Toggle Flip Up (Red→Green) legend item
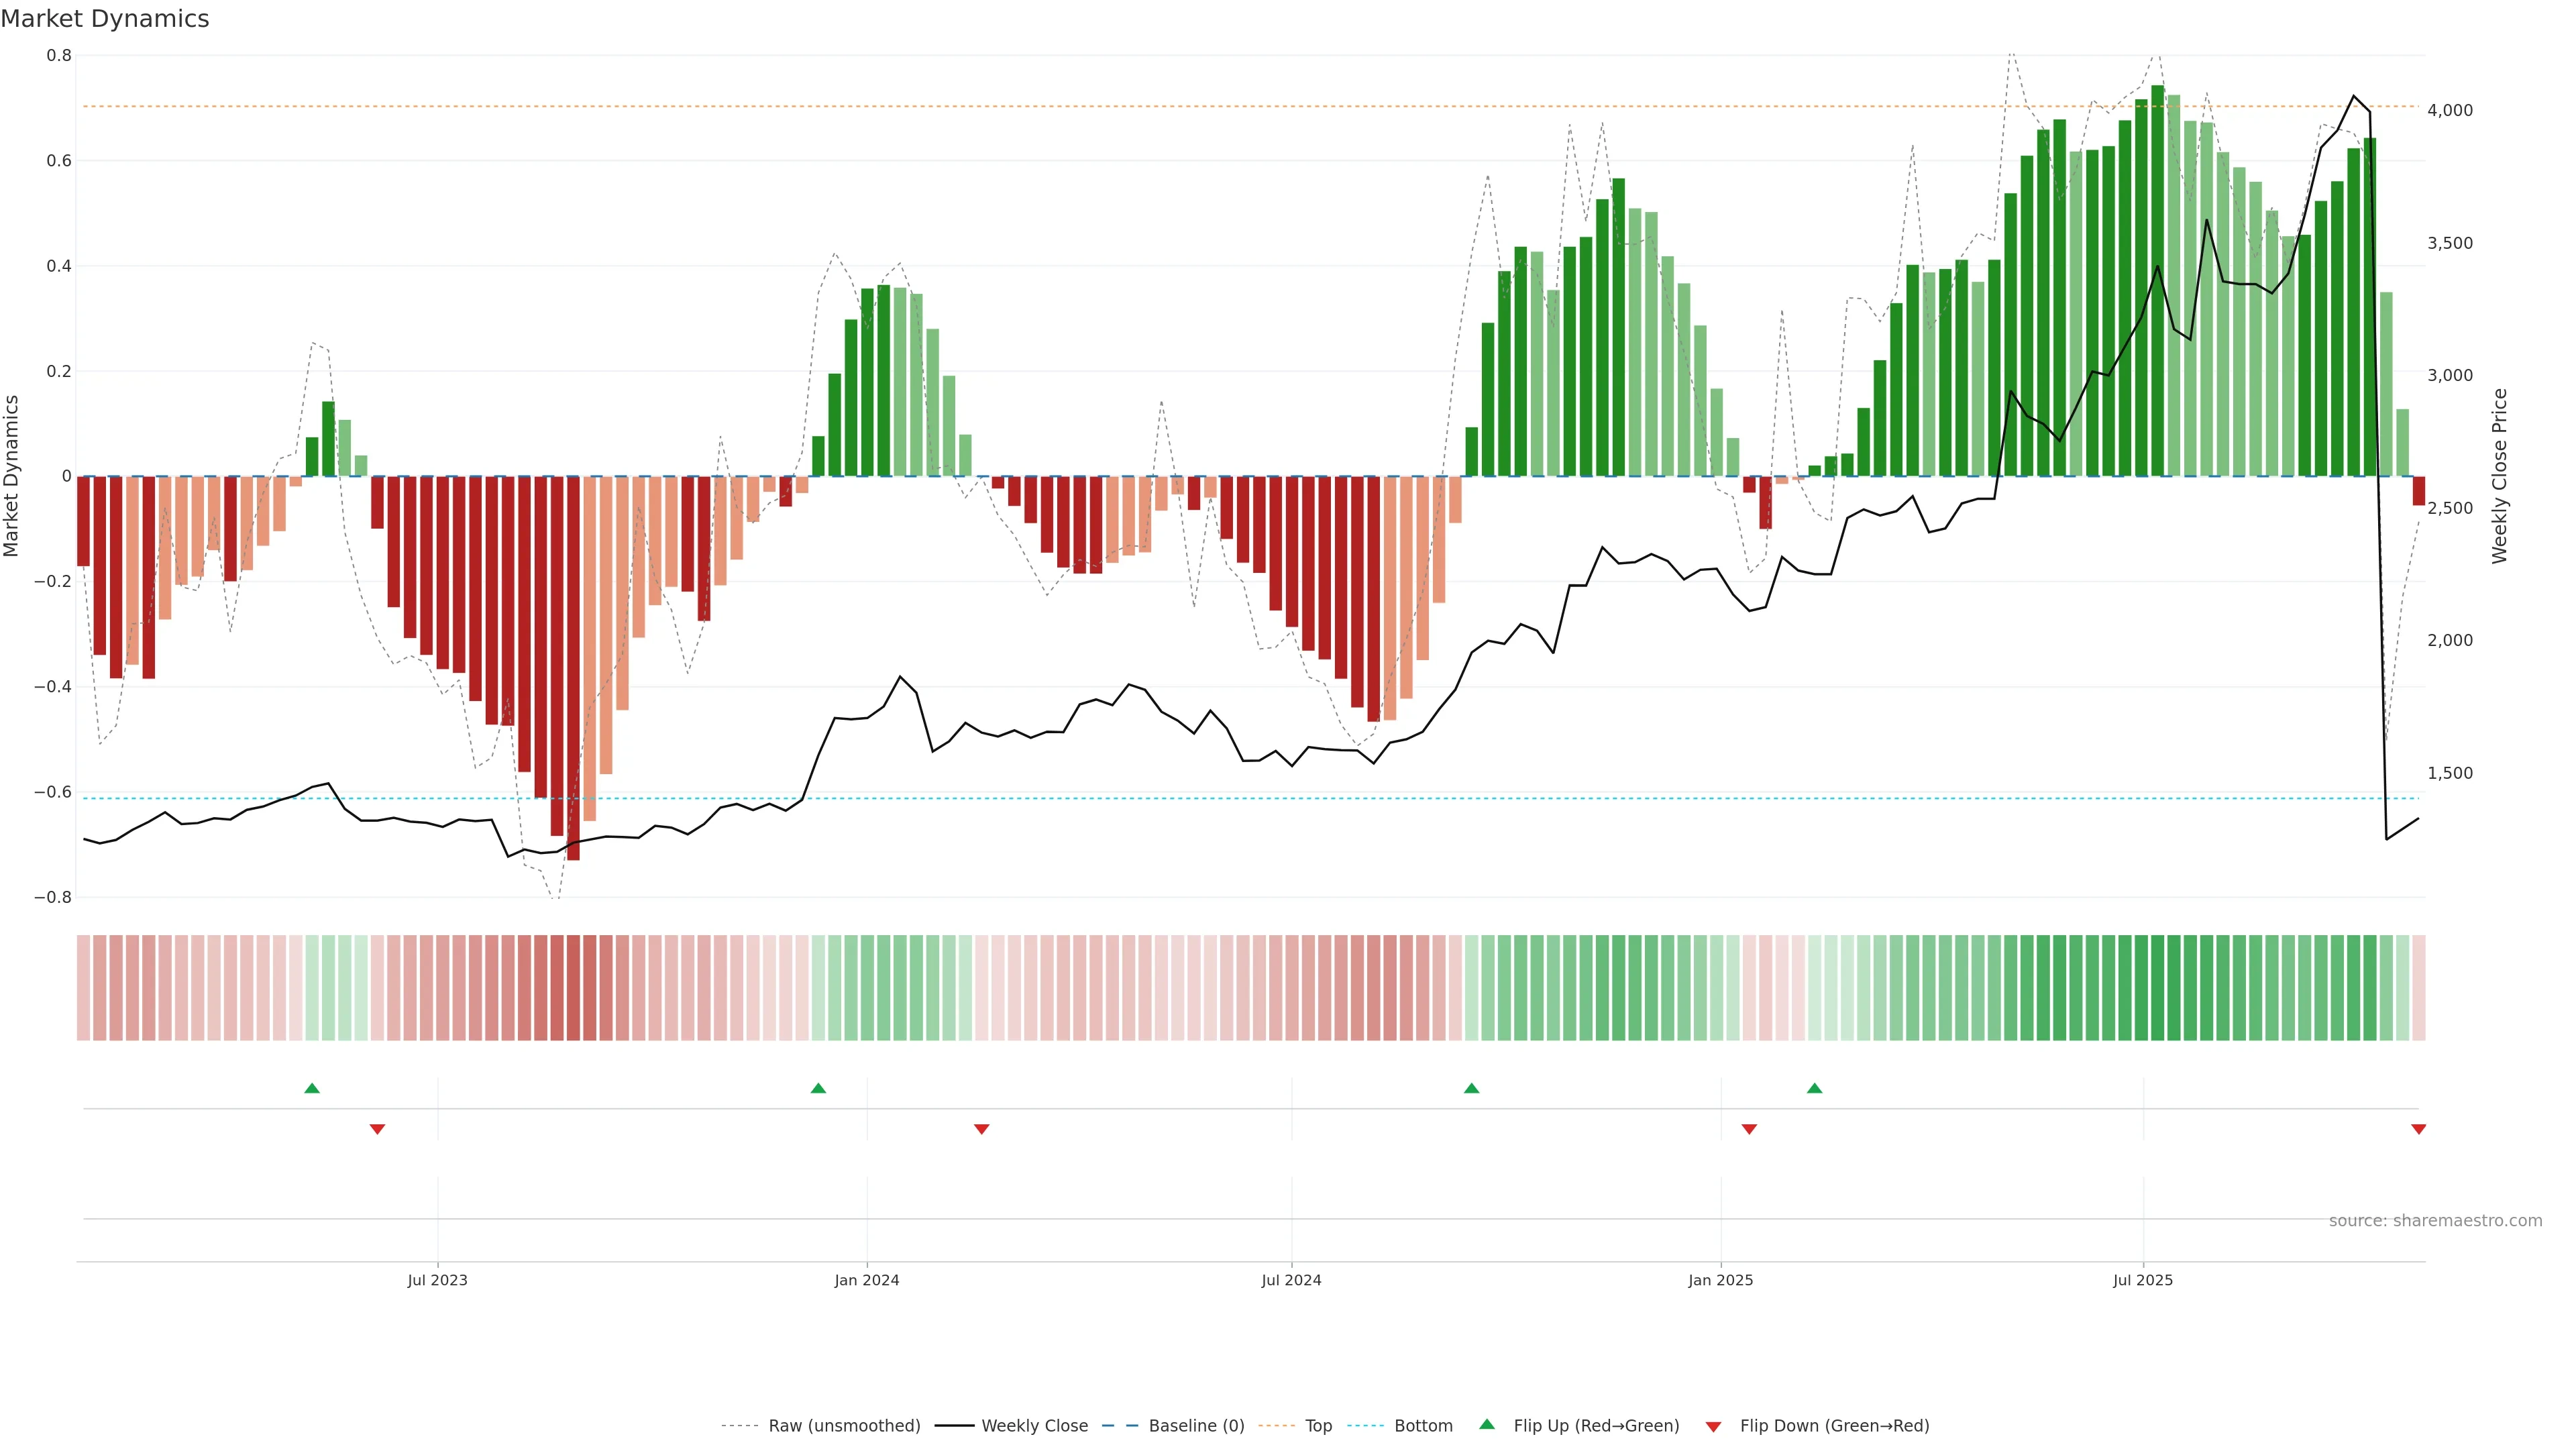 tap(1596, 1426)
